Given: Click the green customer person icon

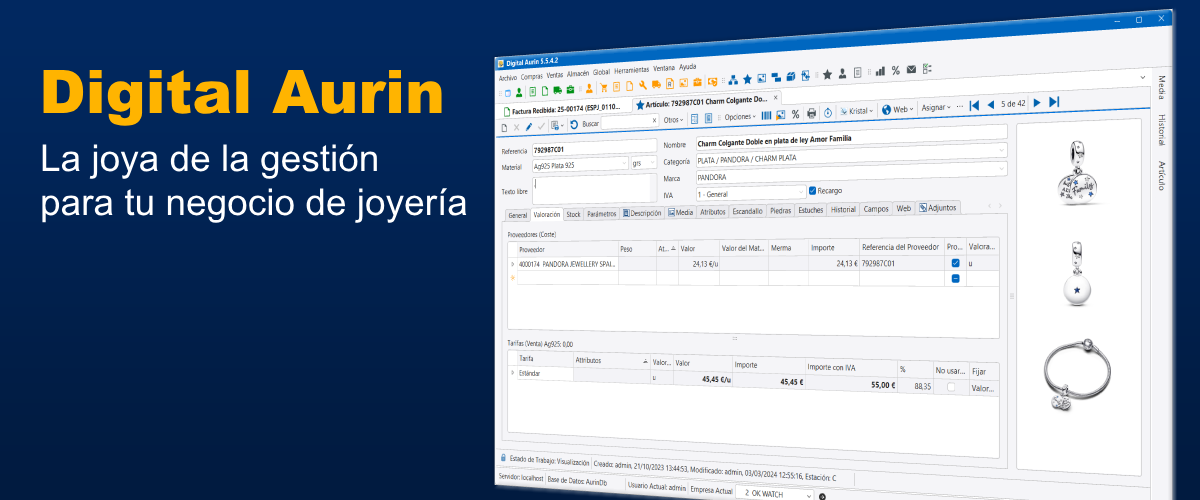Looking at the screenshot, I should [519, 91].
